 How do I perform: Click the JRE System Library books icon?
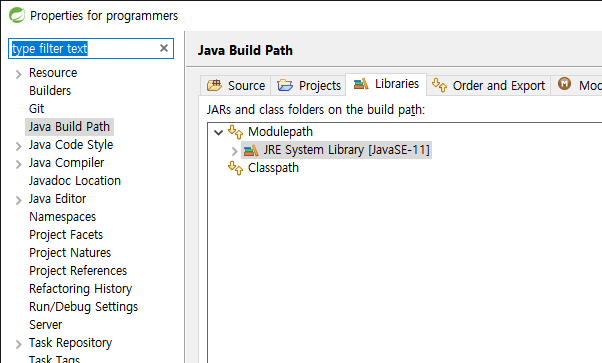pyautogui.click(x=251, y=150)
